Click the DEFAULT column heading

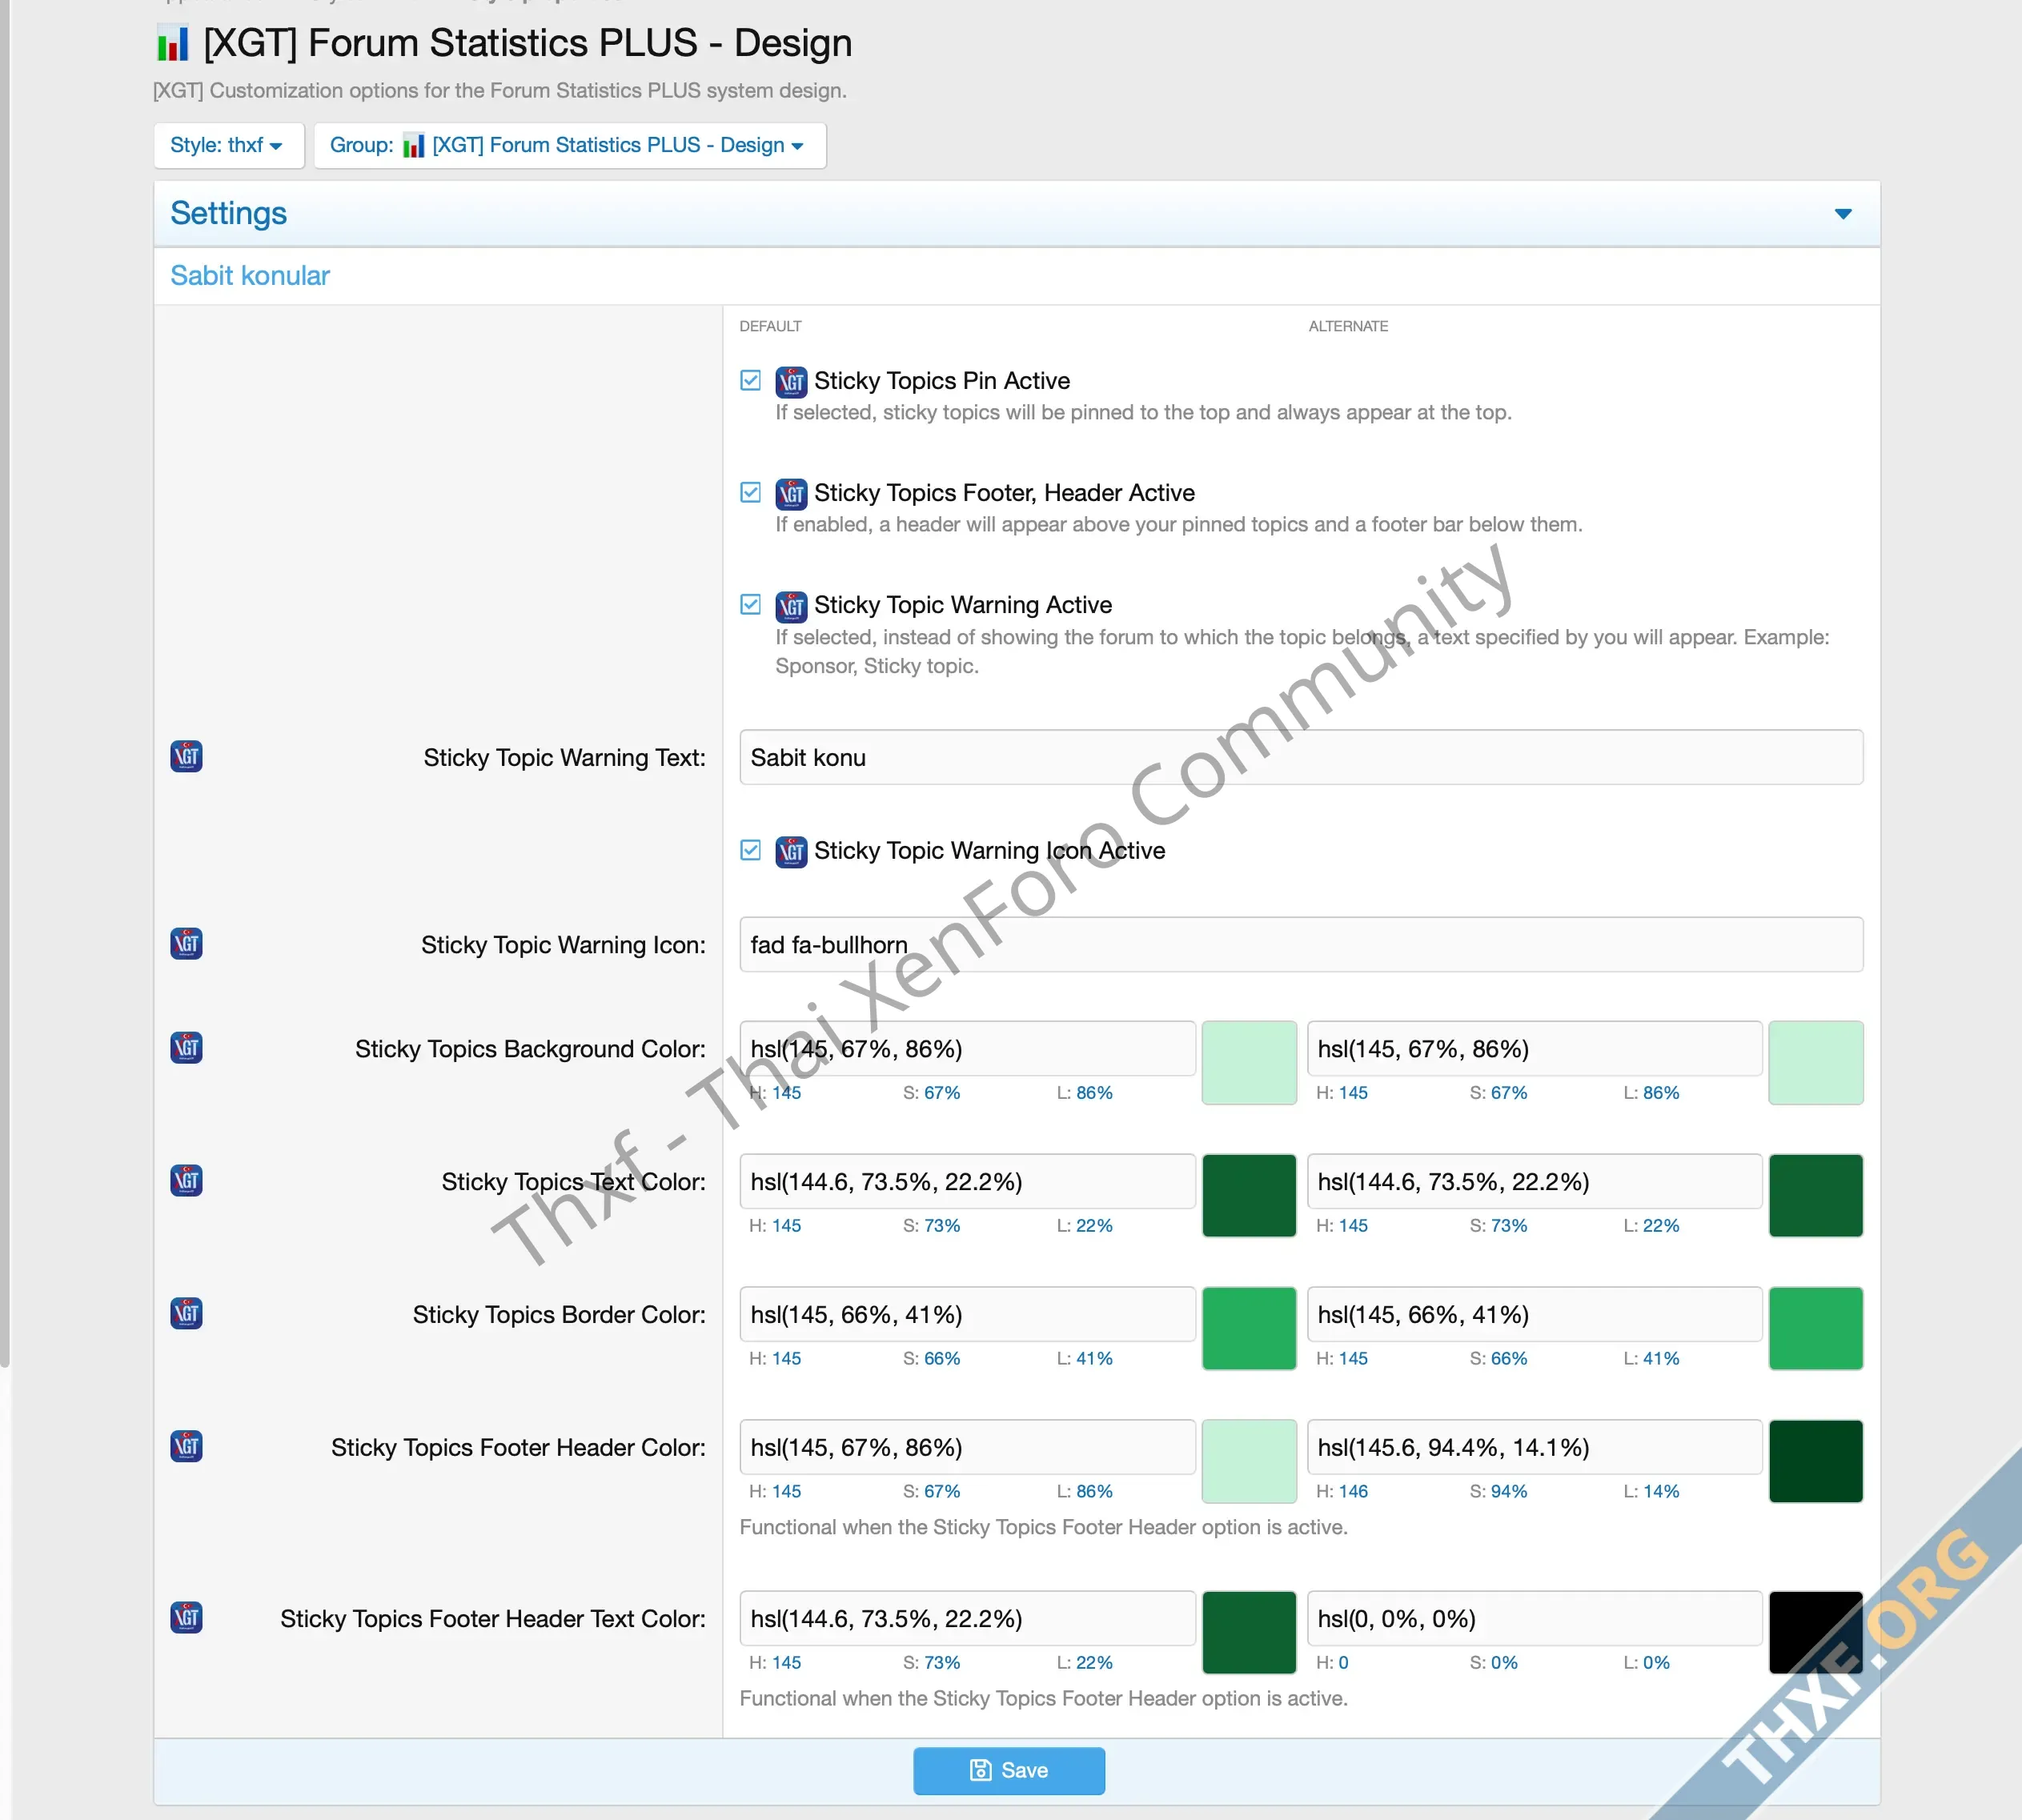[x=770, y=326]
